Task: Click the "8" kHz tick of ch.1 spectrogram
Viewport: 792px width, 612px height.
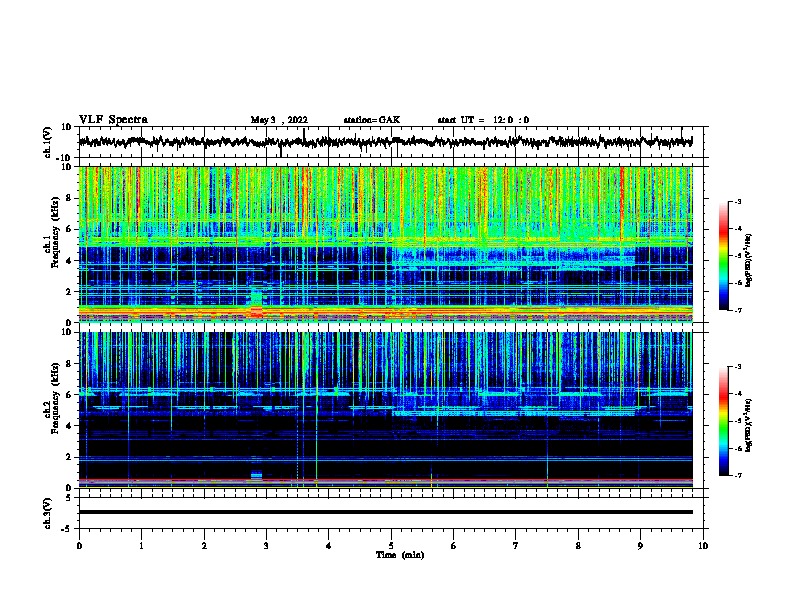Action: pyautogui.click(x=69, y=198)
